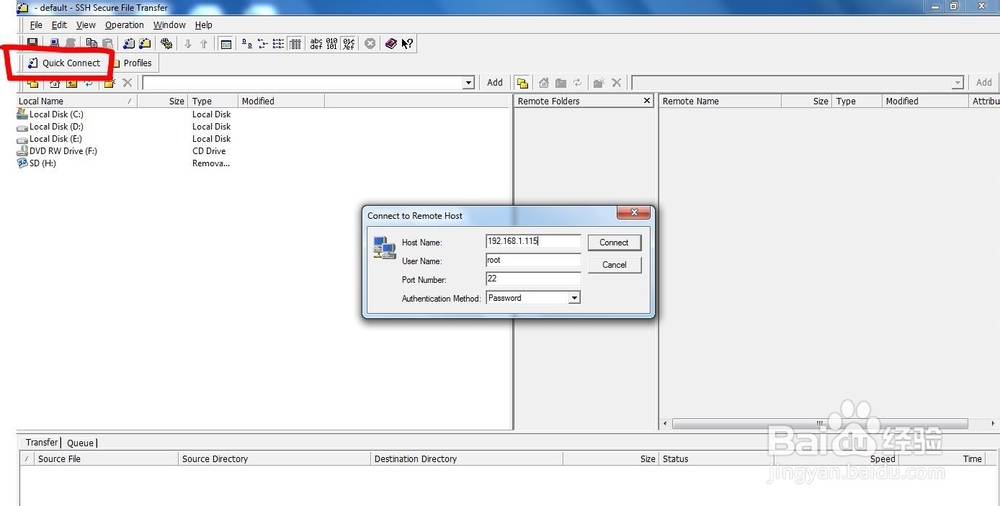Image resolution: width=1000 pixels, height=506 pixels.
Task: Click the Download arrow icon
Action: point(188,43)
